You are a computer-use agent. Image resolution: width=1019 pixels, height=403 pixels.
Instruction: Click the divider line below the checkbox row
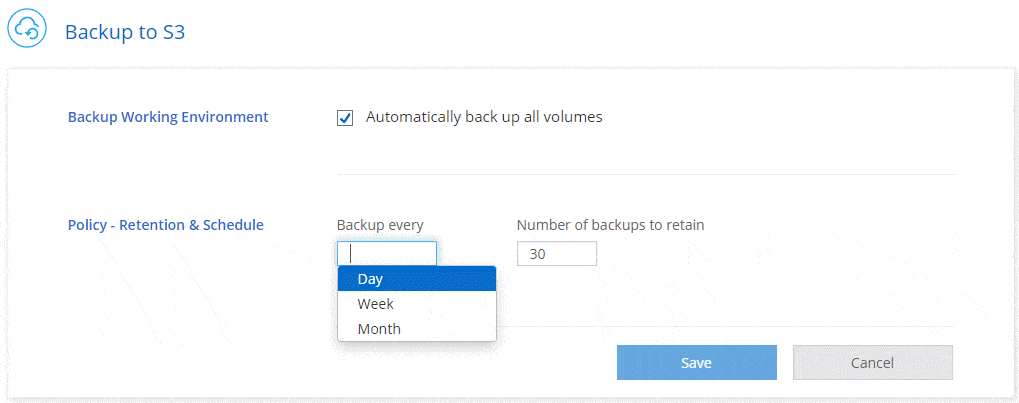(x=646, y=174)
